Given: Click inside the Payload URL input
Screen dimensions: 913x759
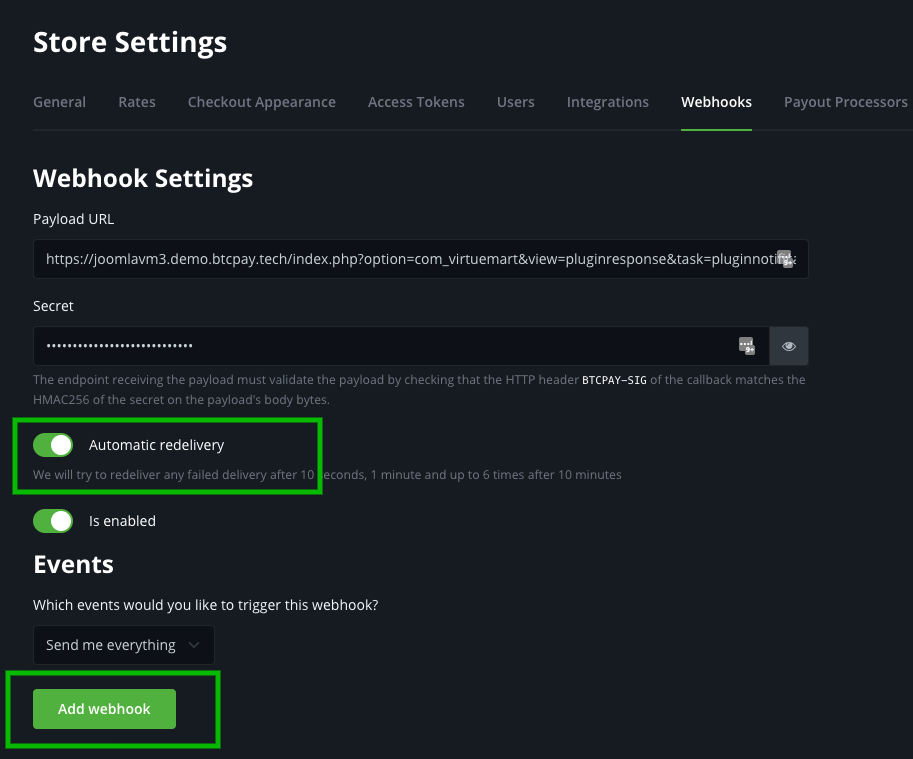Looking at the screenshot, I should pyautogui.click(x=400, y=258).
